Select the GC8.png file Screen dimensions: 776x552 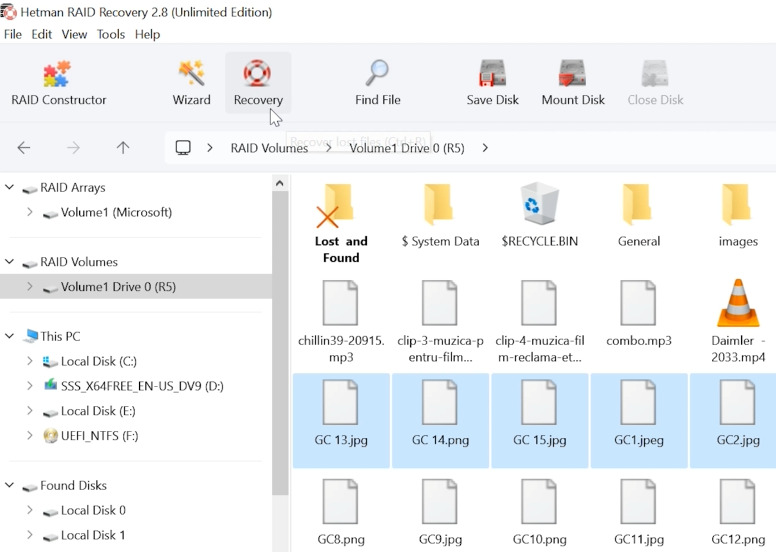coord(341,512)
